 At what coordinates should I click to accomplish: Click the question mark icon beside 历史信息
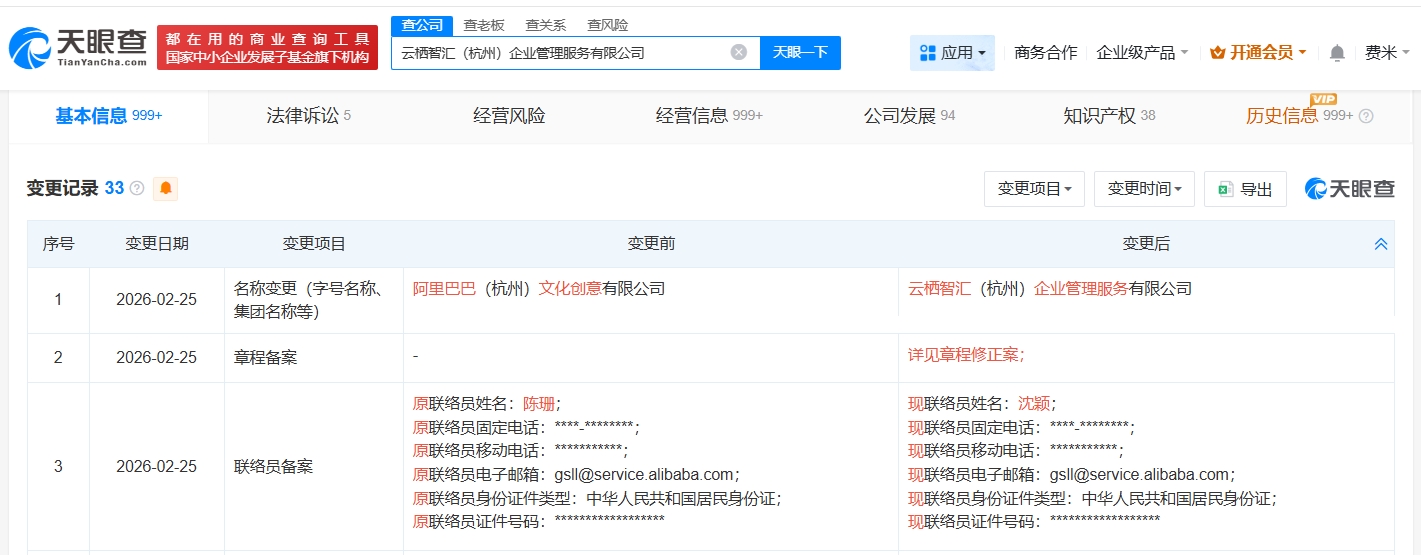[x=1366, y=116]
